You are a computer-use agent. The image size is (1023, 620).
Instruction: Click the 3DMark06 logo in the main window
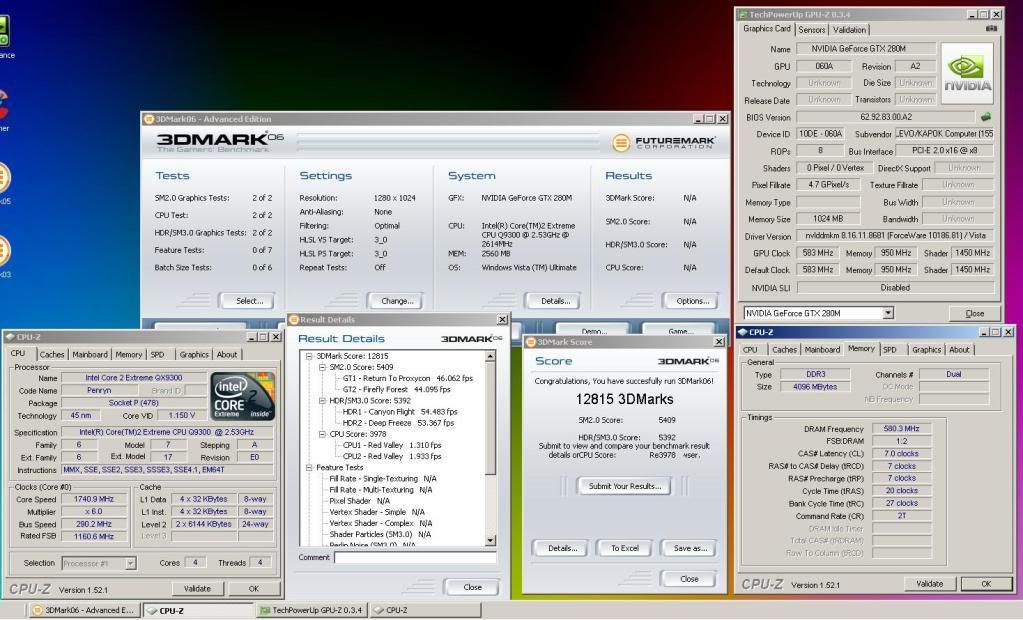click(220, 141)
